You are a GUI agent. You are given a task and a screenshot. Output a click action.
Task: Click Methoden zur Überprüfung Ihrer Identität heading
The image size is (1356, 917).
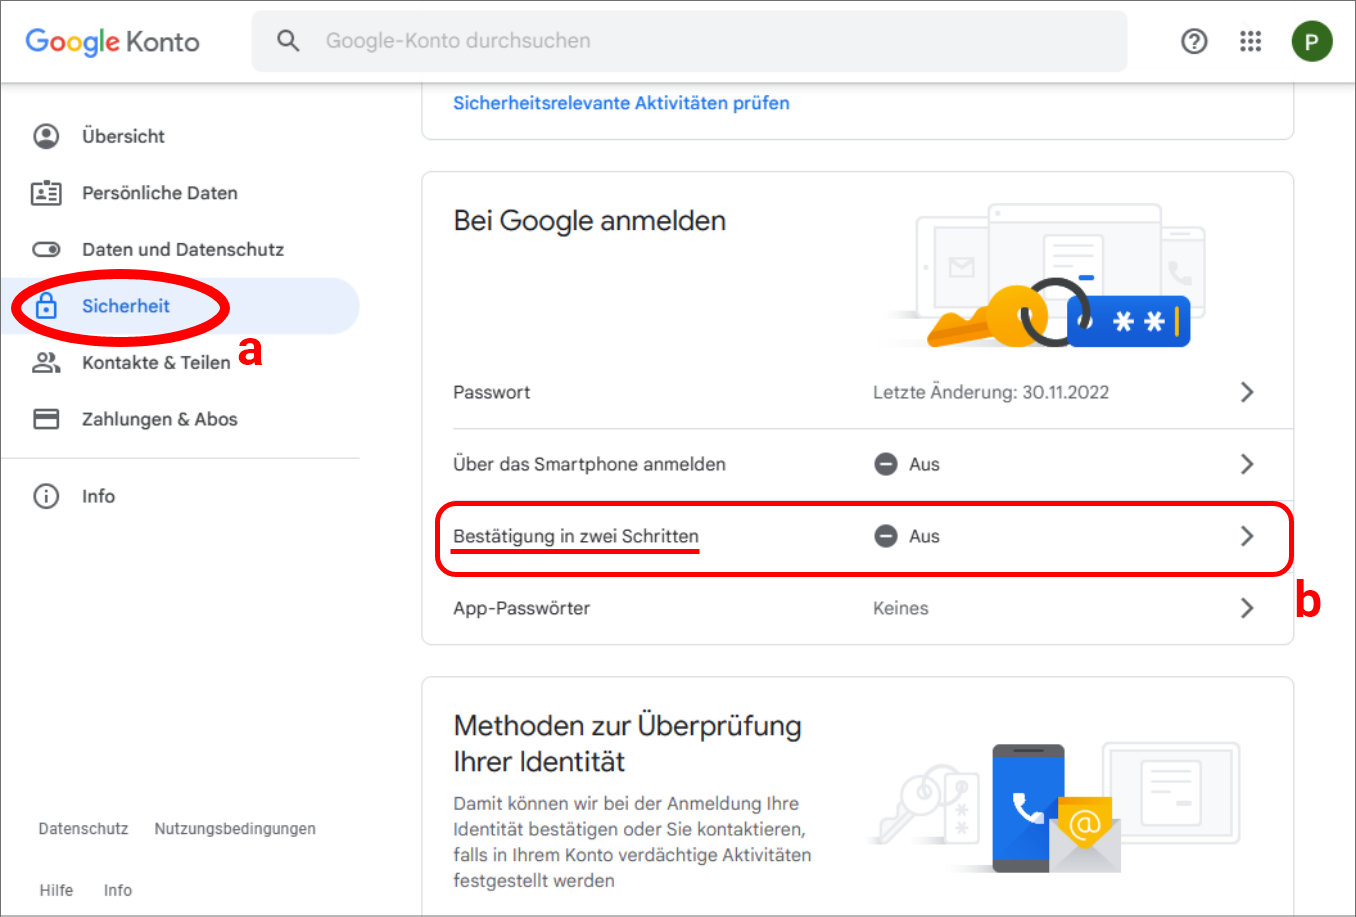point(627,743)
